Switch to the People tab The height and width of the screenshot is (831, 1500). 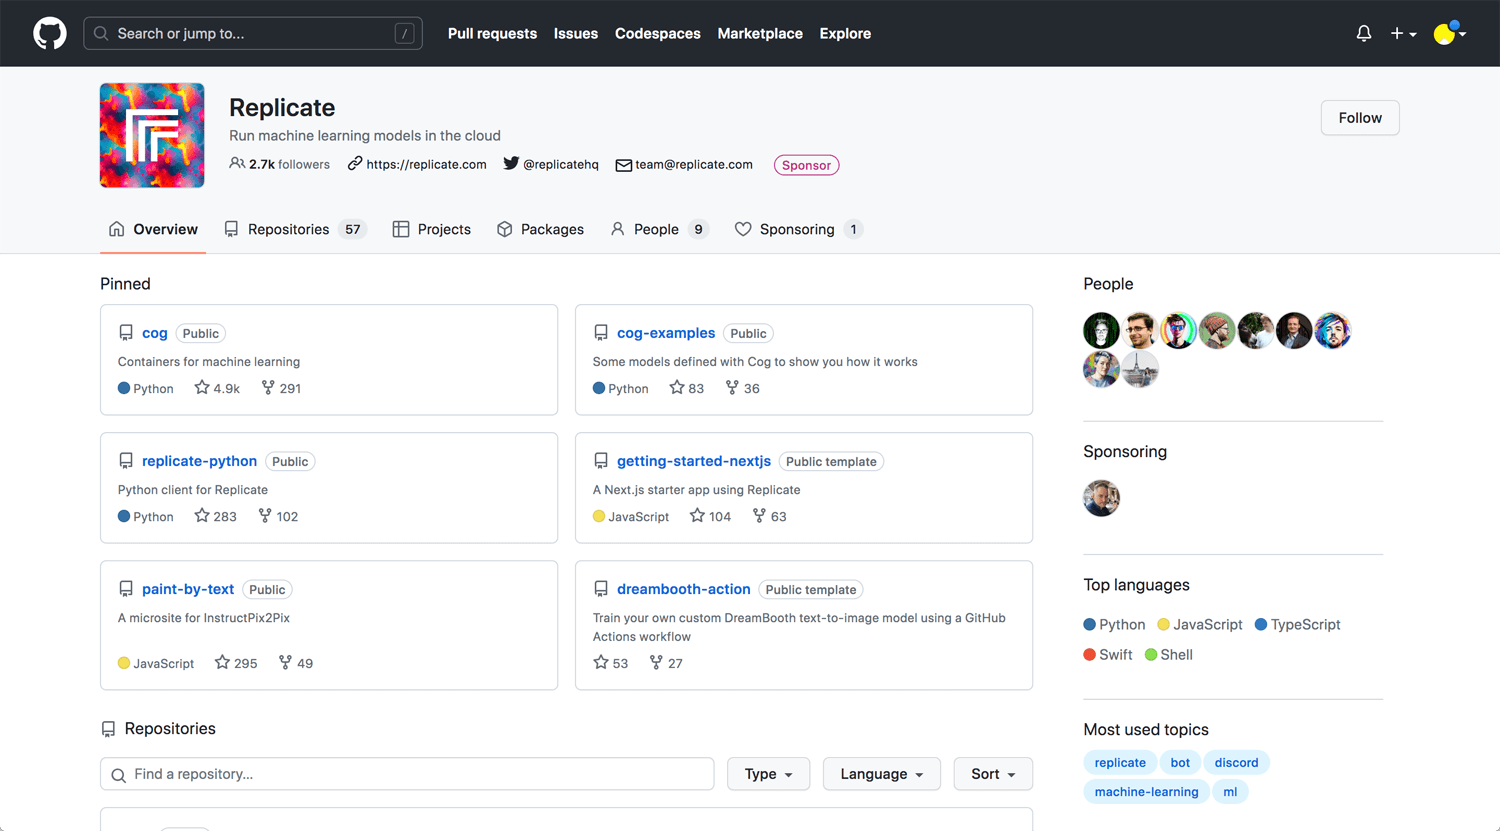click(660, 229)
